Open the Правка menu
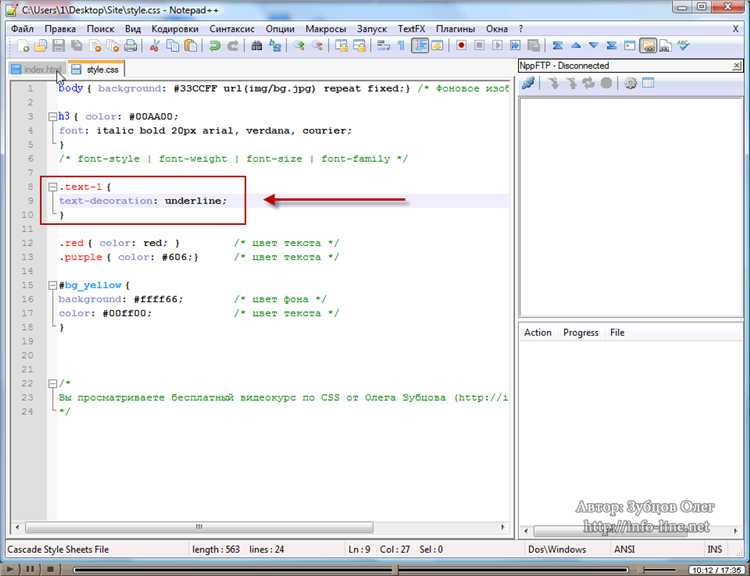 point(60,29)
